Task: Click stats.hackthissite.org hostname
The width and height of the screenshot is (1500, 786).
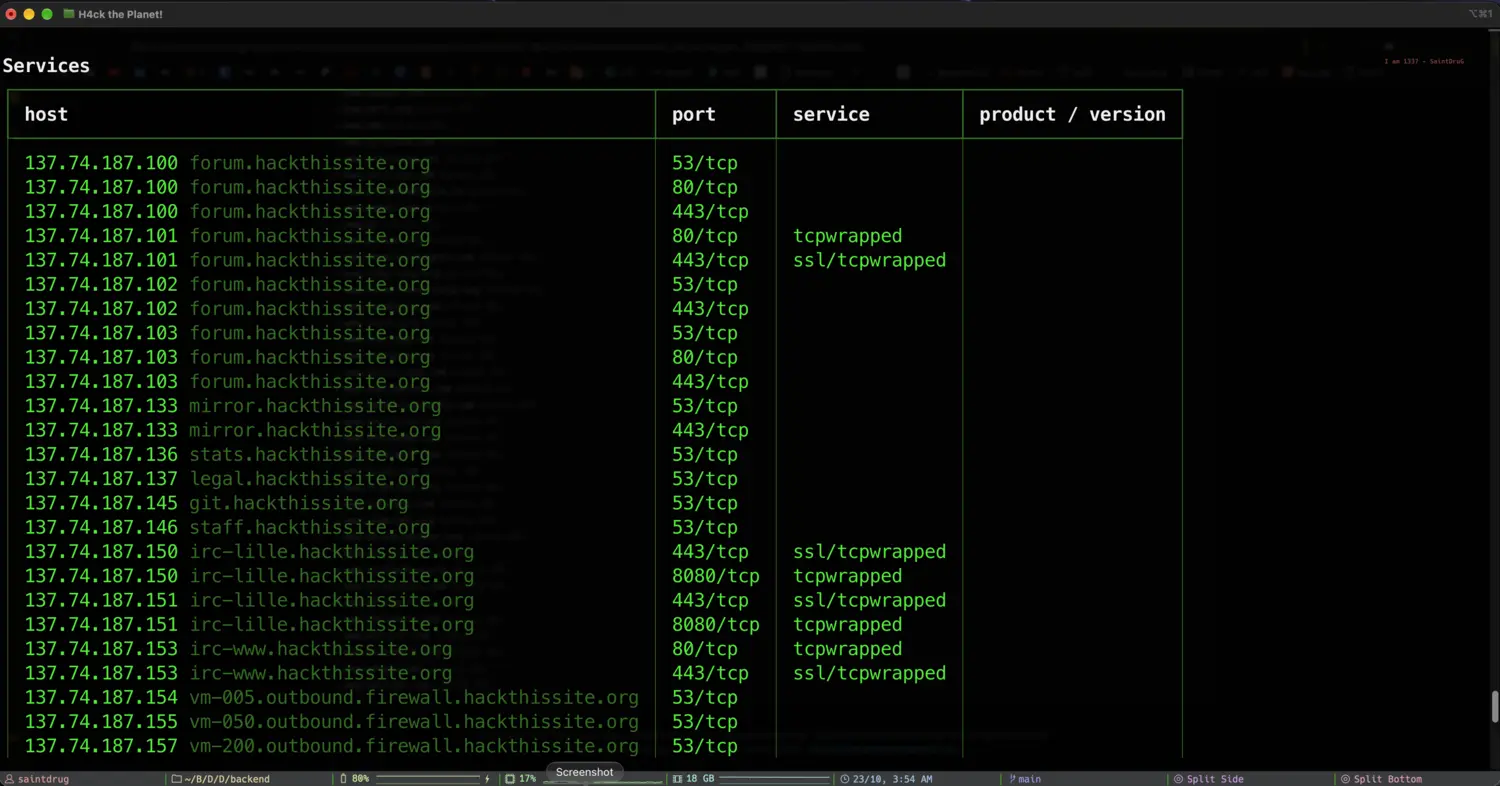Action: 310,455
